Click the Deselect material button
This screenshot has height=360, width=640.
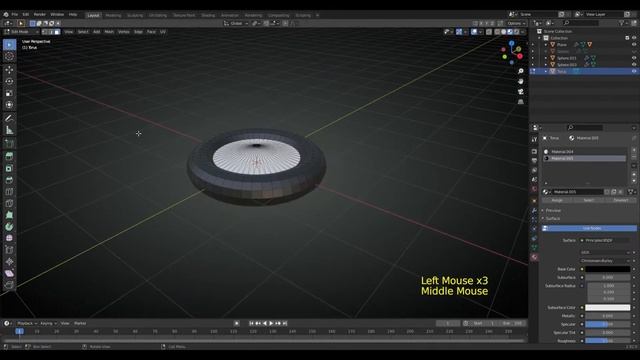click(621, 200)
